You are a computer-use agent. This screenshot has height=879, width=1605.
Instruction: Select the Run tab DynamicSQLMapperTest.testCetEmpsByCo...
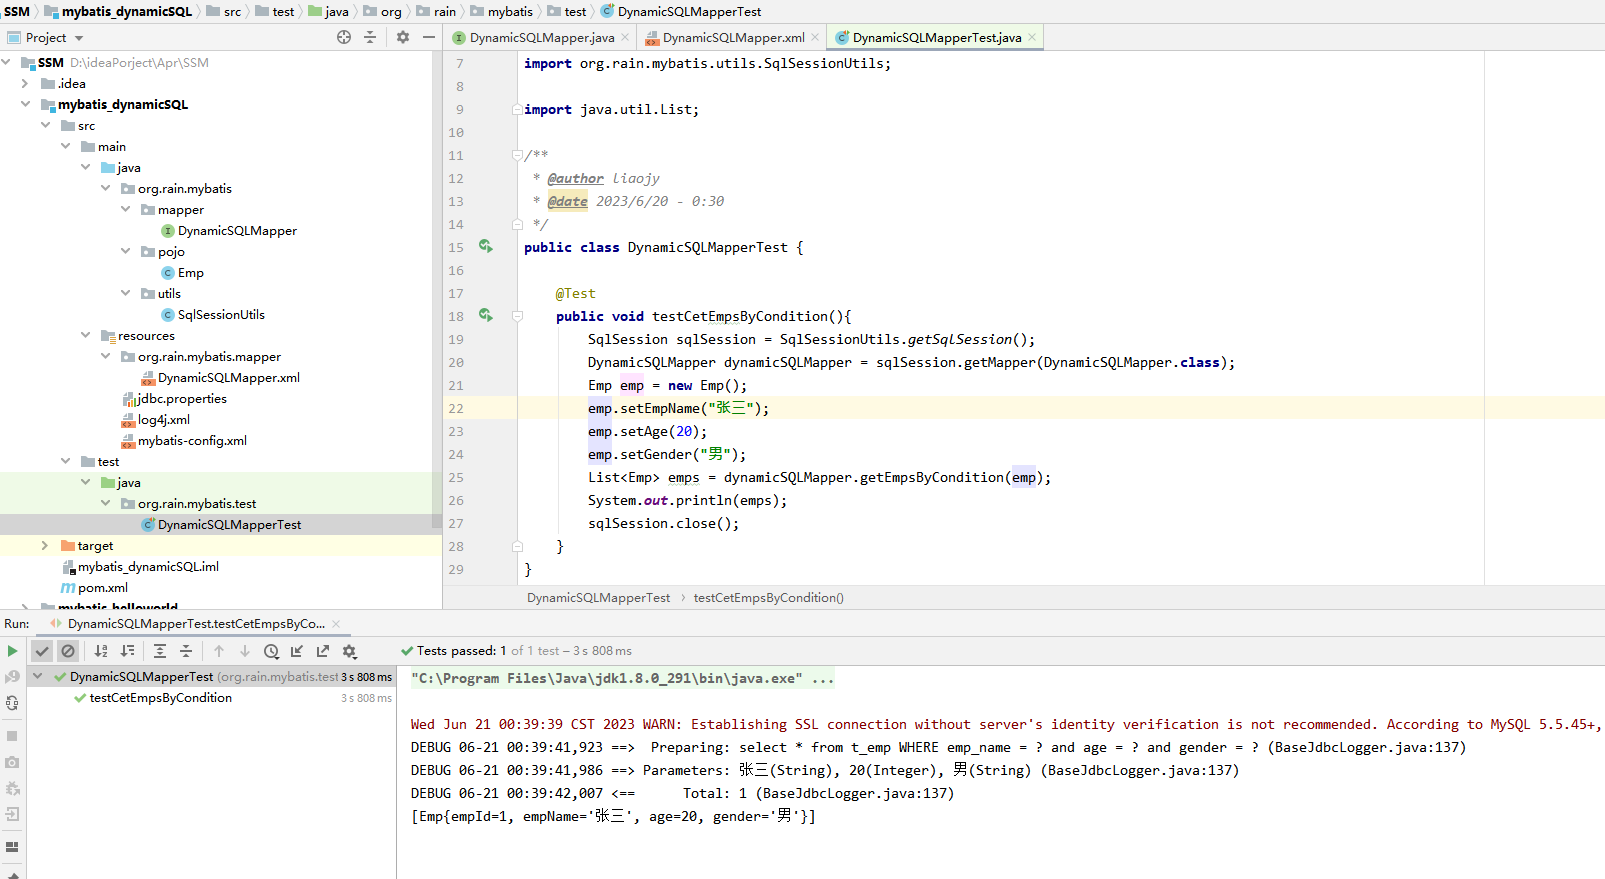point(196,624)
